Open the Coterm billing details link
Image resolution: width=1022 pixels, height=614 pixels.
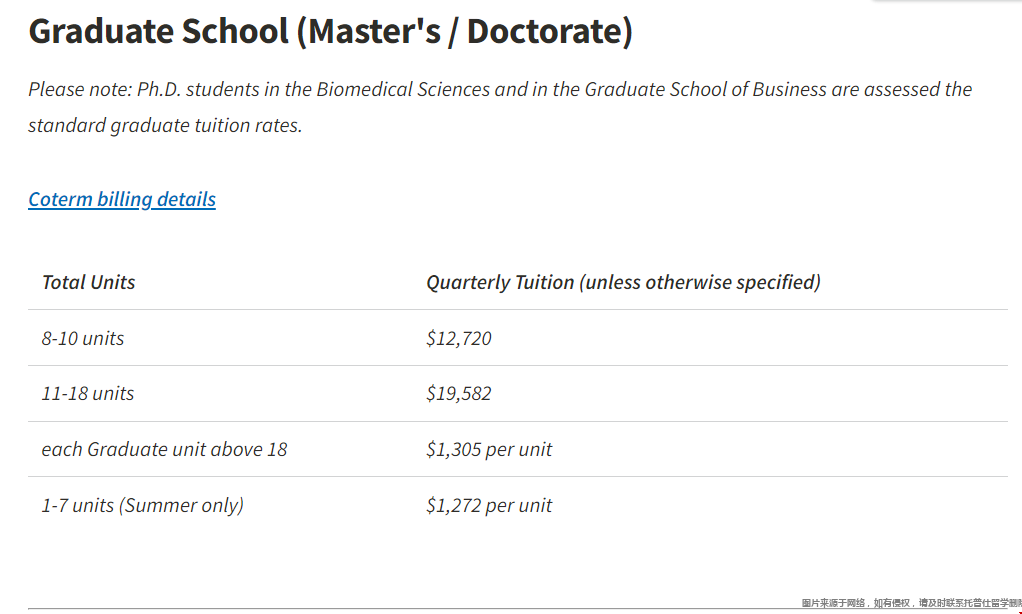122,199
